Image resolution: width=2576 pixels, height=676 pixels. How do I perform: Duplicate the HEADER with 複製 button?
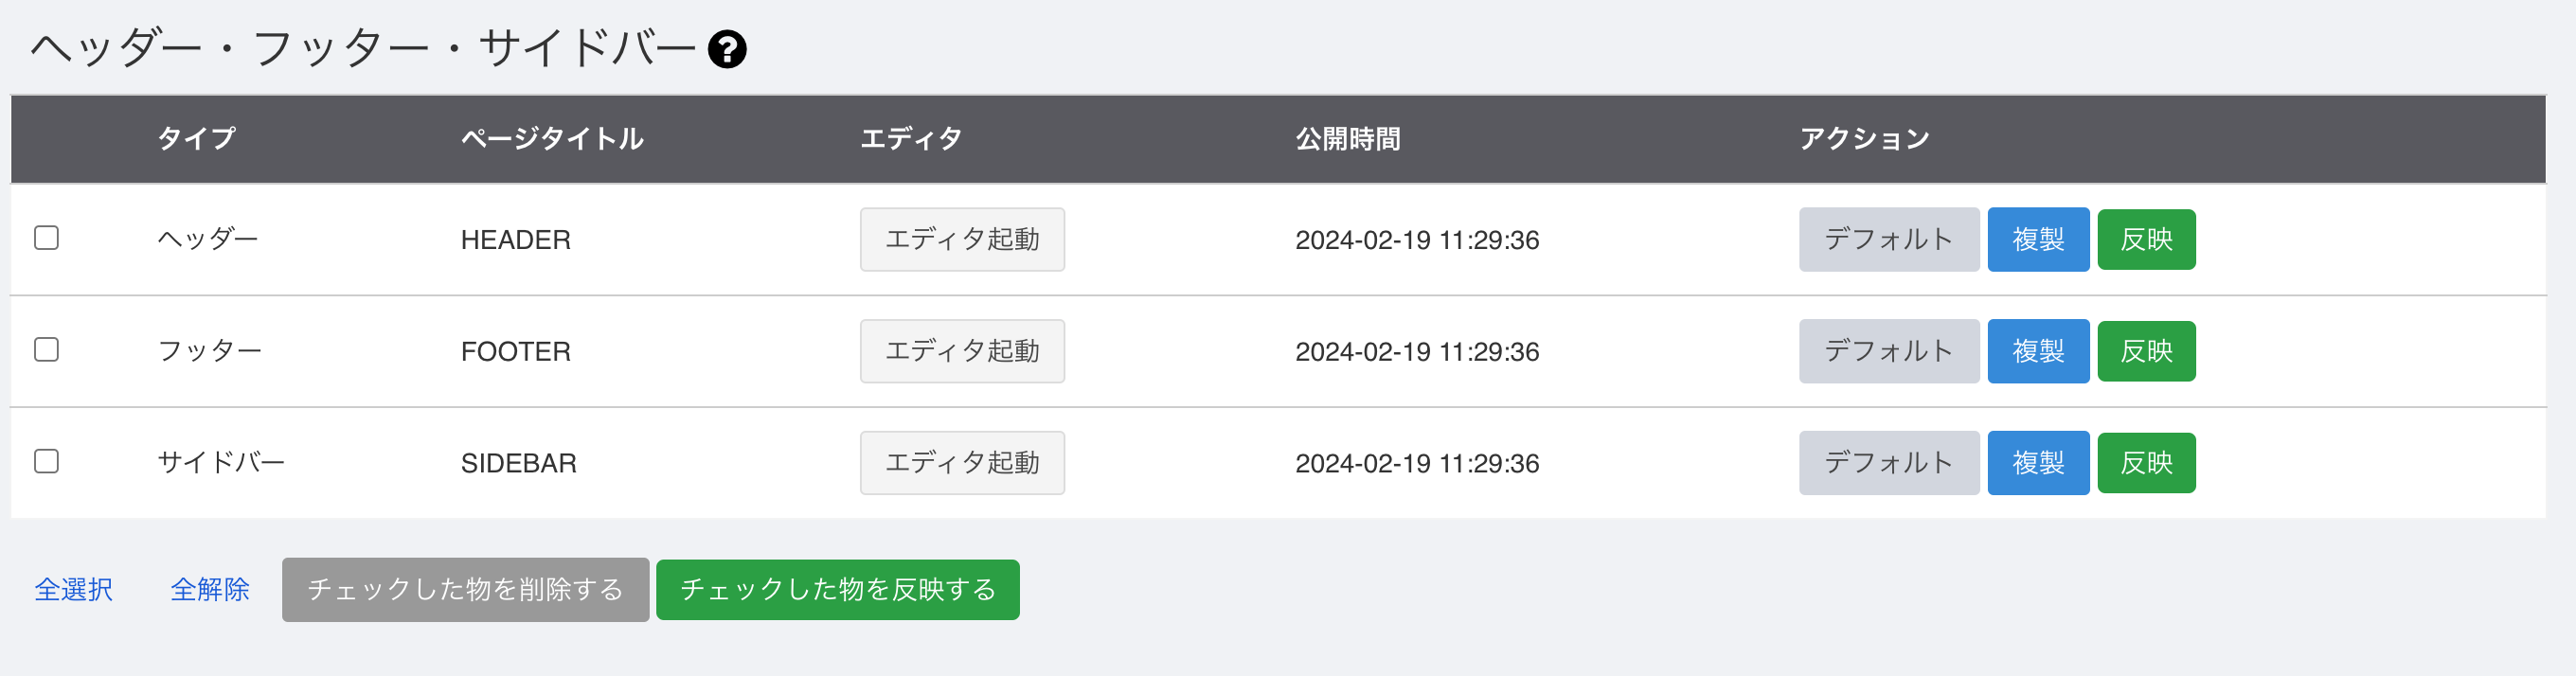tap(2038, 239)
